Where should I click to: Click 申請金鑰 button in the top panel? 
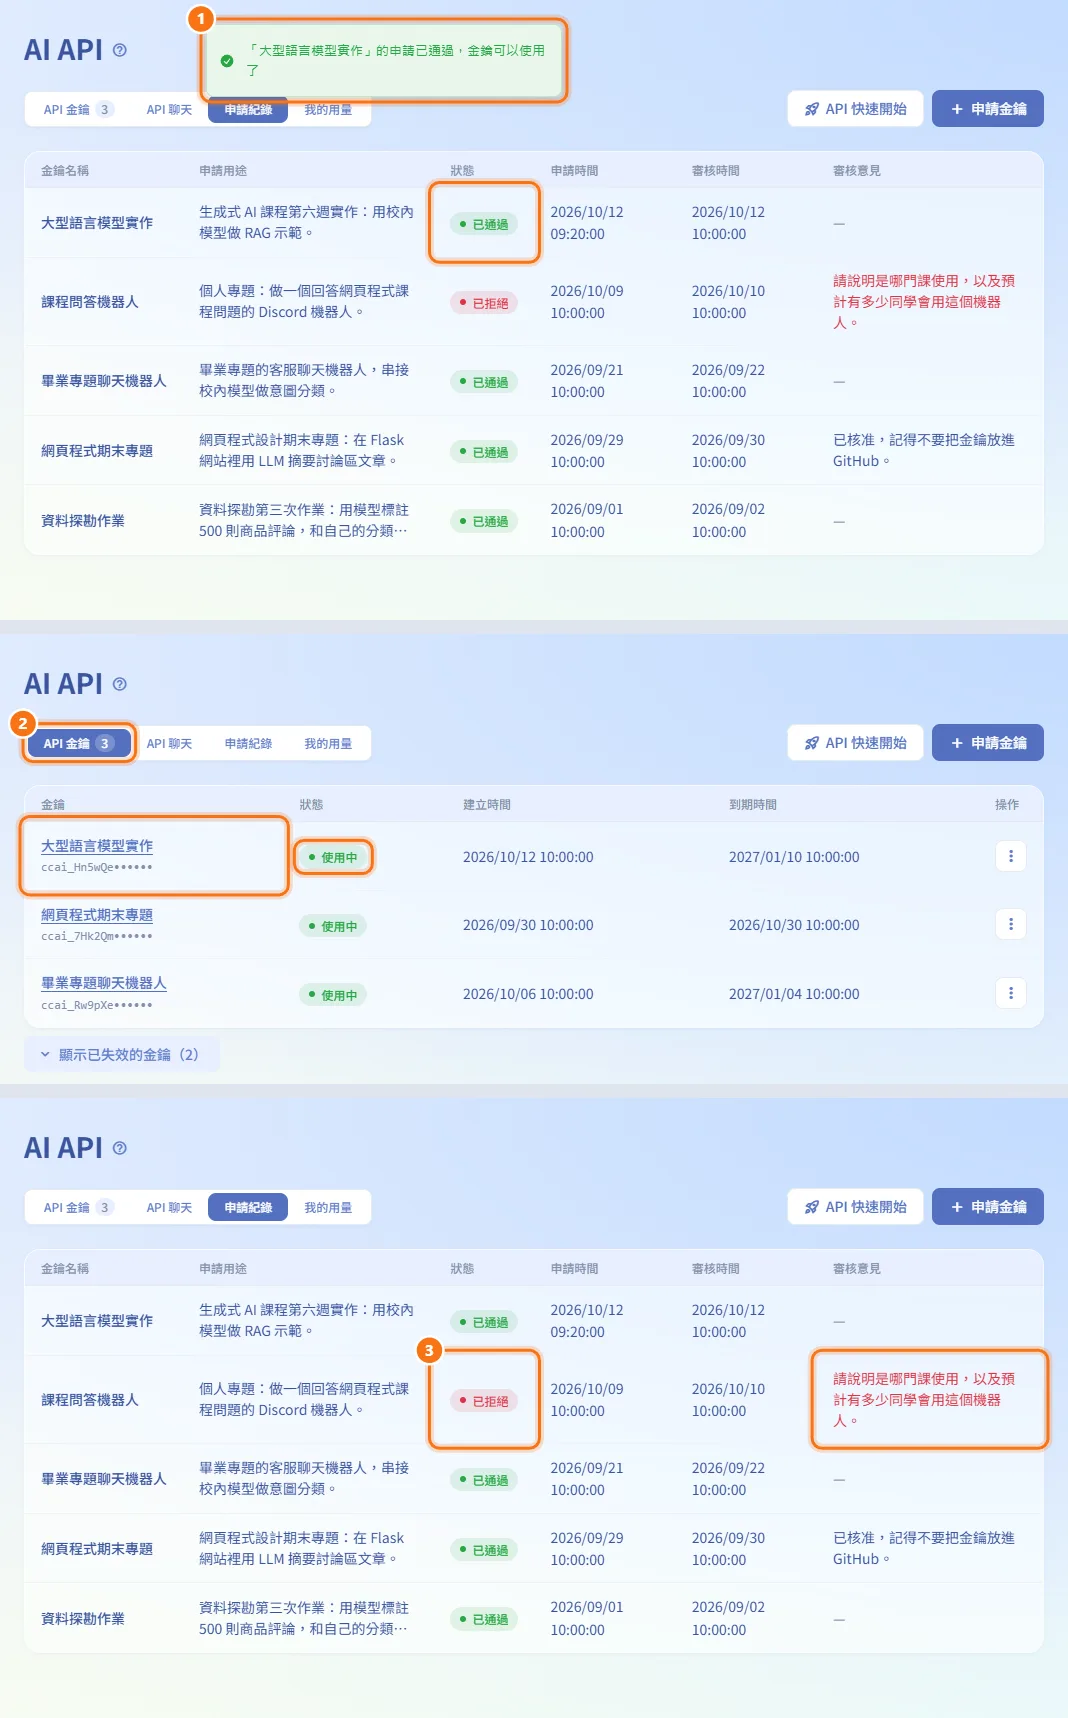(988, 109)
